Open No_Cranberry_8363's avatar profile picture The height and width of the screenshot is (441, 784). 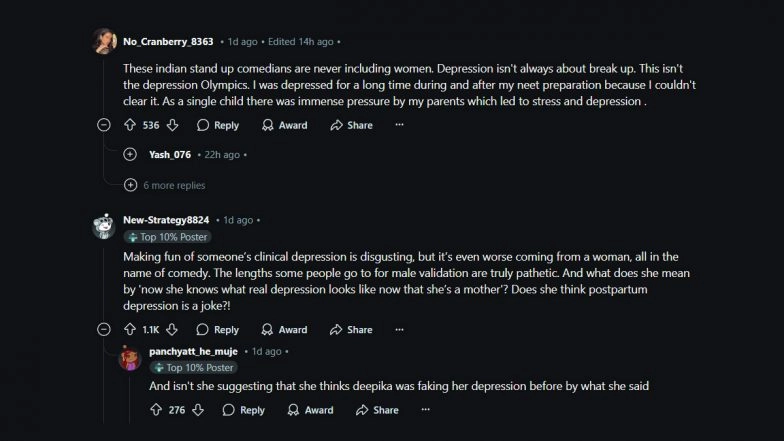(104, 41)
